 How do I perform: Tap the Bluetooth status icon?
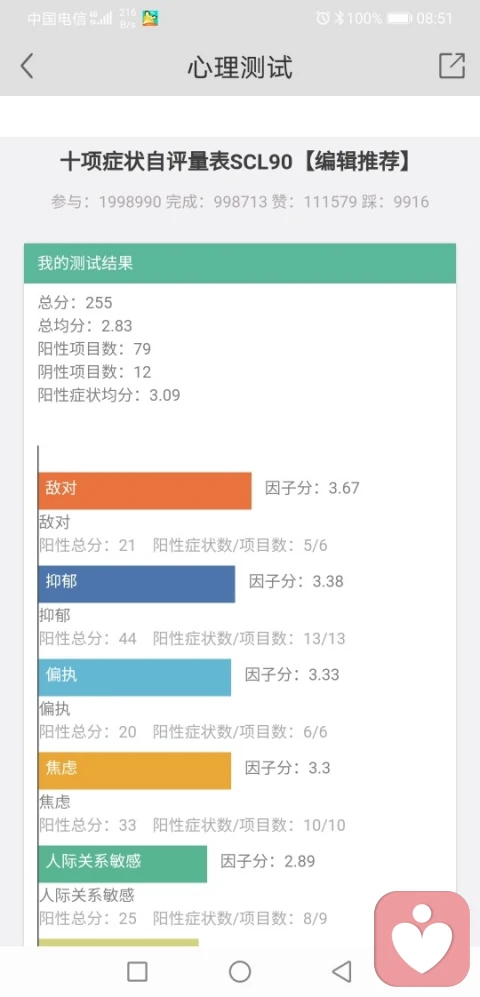coord(339,18)
